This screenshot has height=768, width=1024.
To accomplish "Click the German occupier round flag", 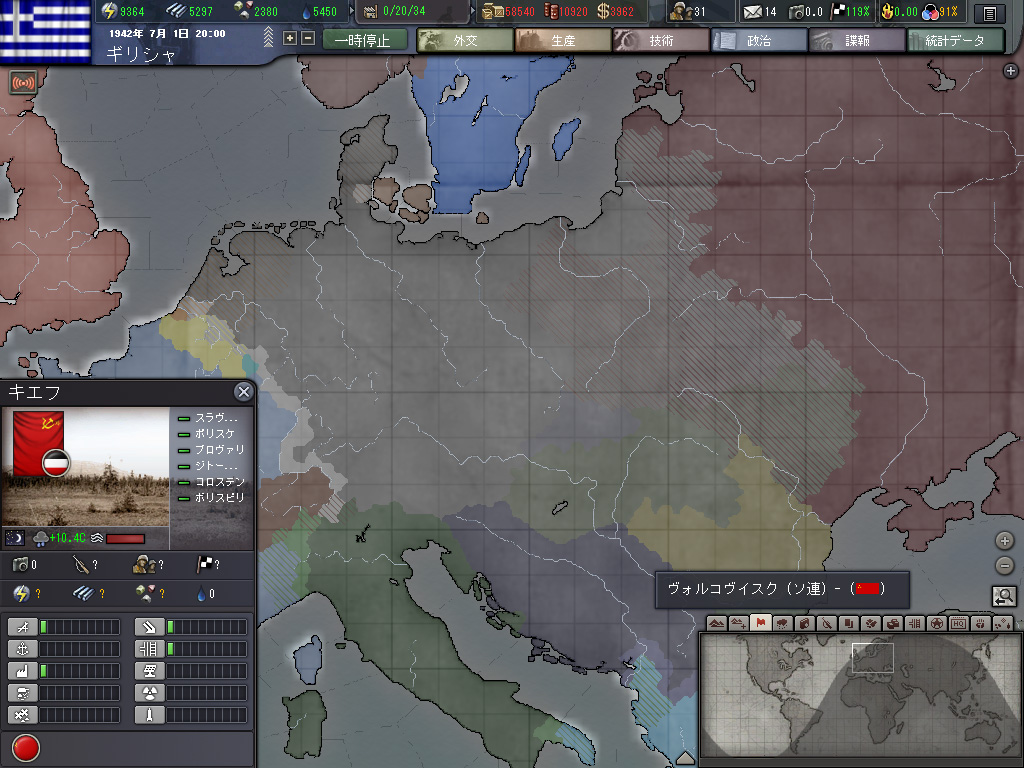I will (56, 462).
